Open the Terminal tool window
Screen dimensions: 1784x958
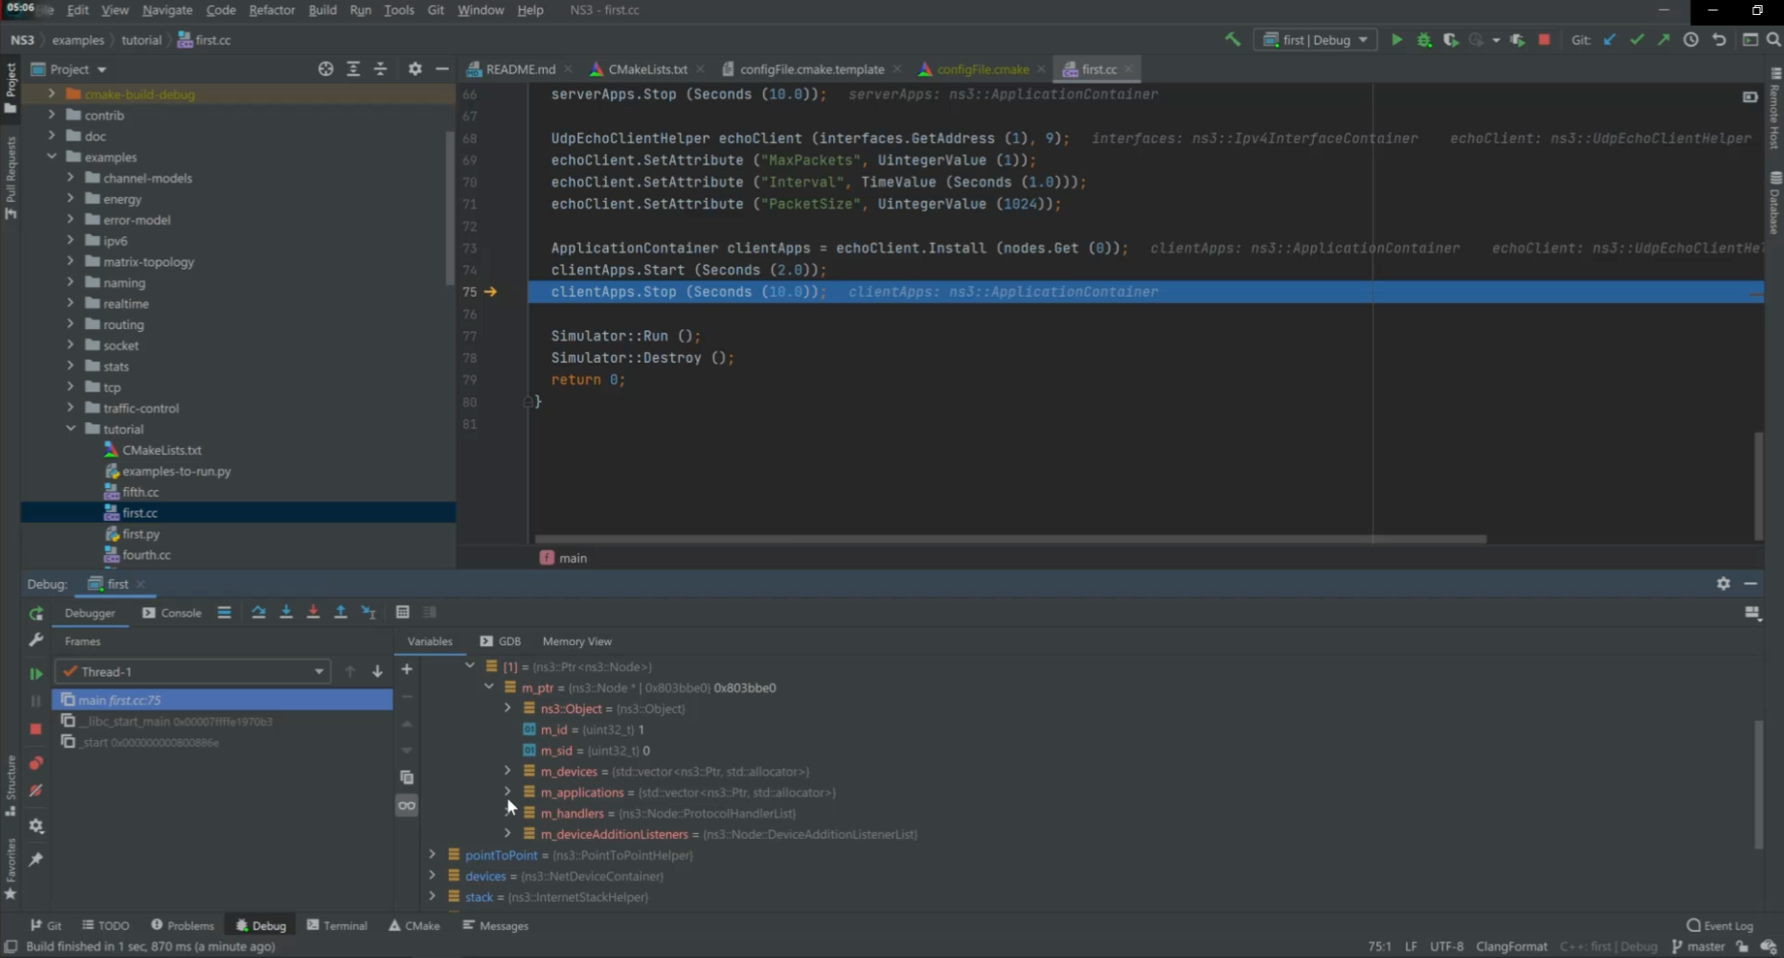(337, 925)
